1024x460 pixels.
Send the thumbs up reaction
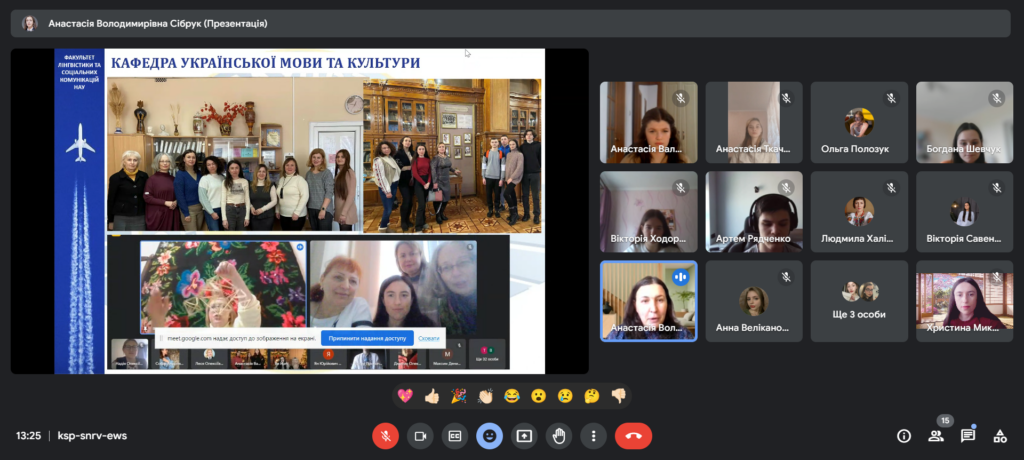(x=432, y=396)
